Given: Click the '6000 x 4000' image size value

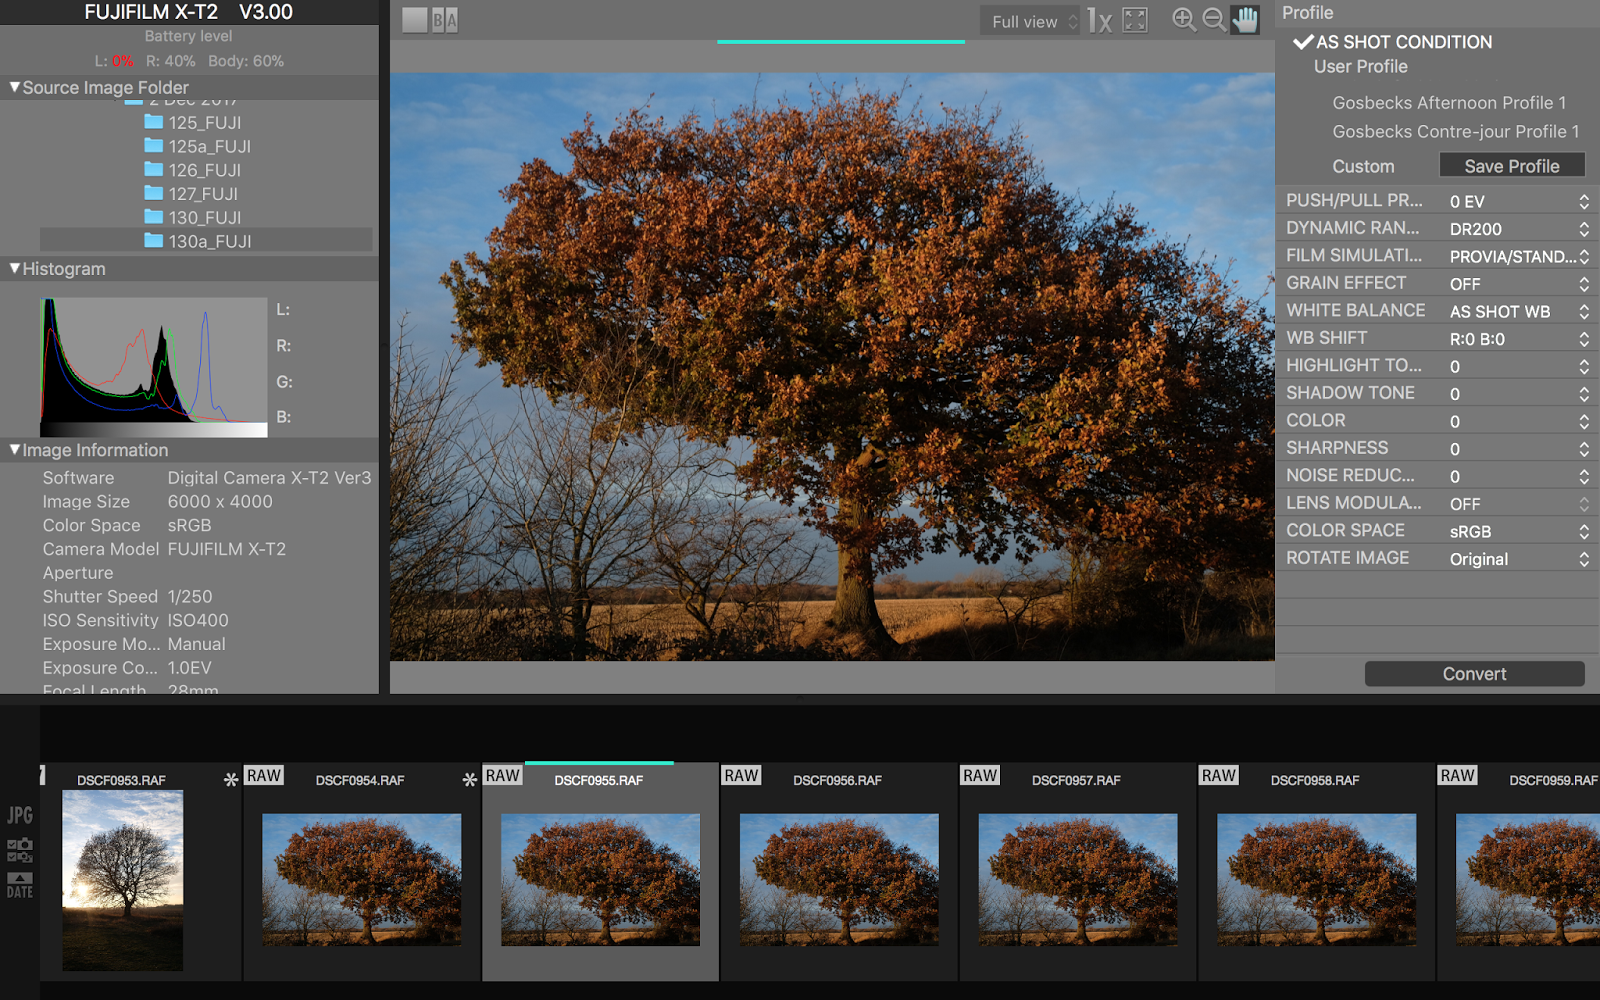Looking at the screenshot, I should click(220, 502).
